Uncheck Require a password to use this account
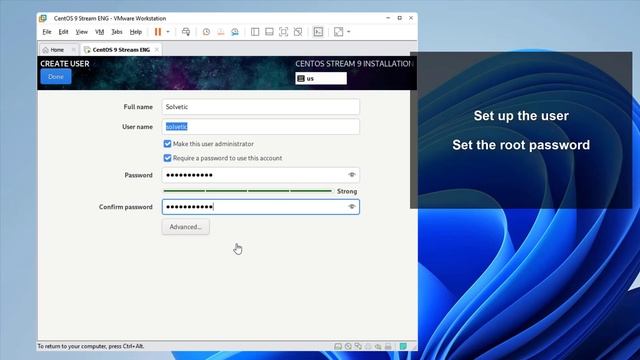Screen dimensions: 640x360 click(167, 158)
